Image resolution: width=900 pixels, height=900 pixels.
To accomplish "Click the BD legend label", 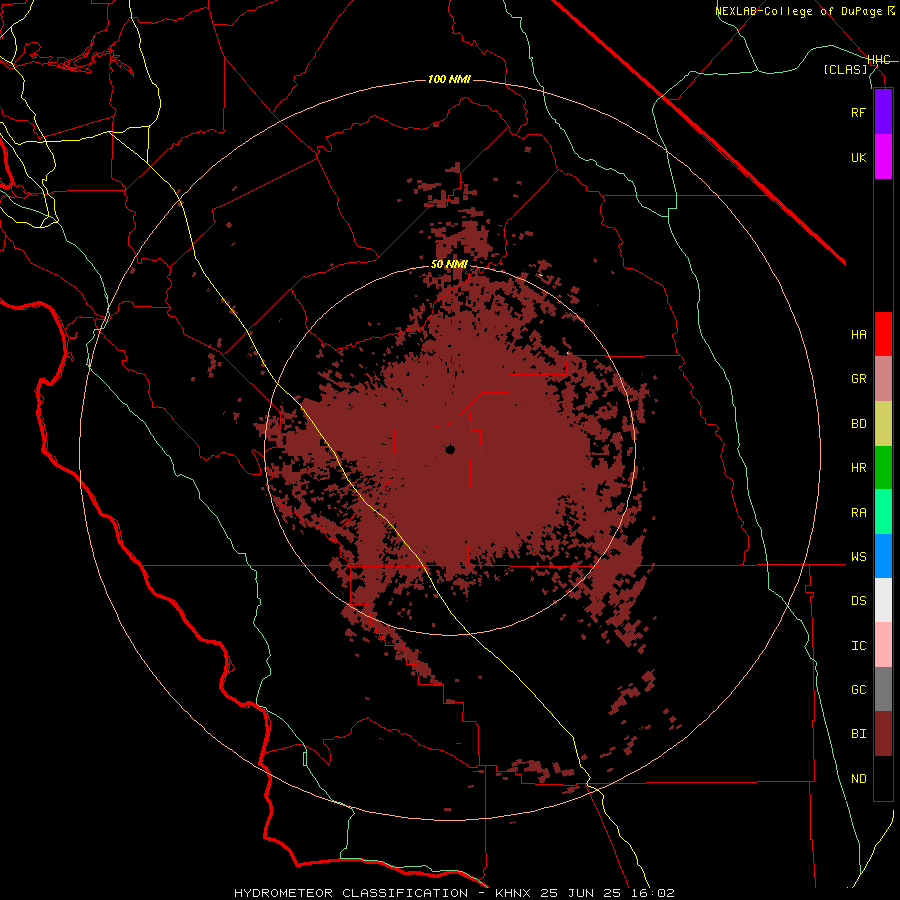I will (859, 424).
